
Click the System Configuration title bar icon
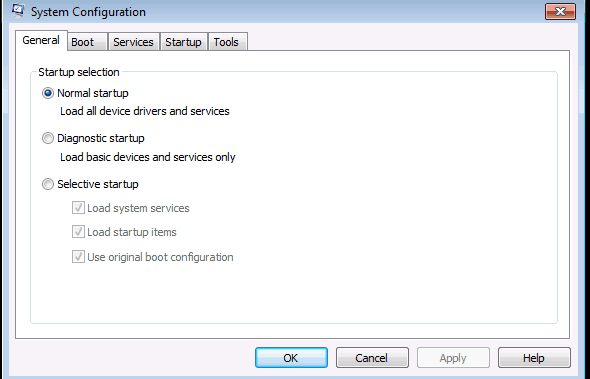18,11
